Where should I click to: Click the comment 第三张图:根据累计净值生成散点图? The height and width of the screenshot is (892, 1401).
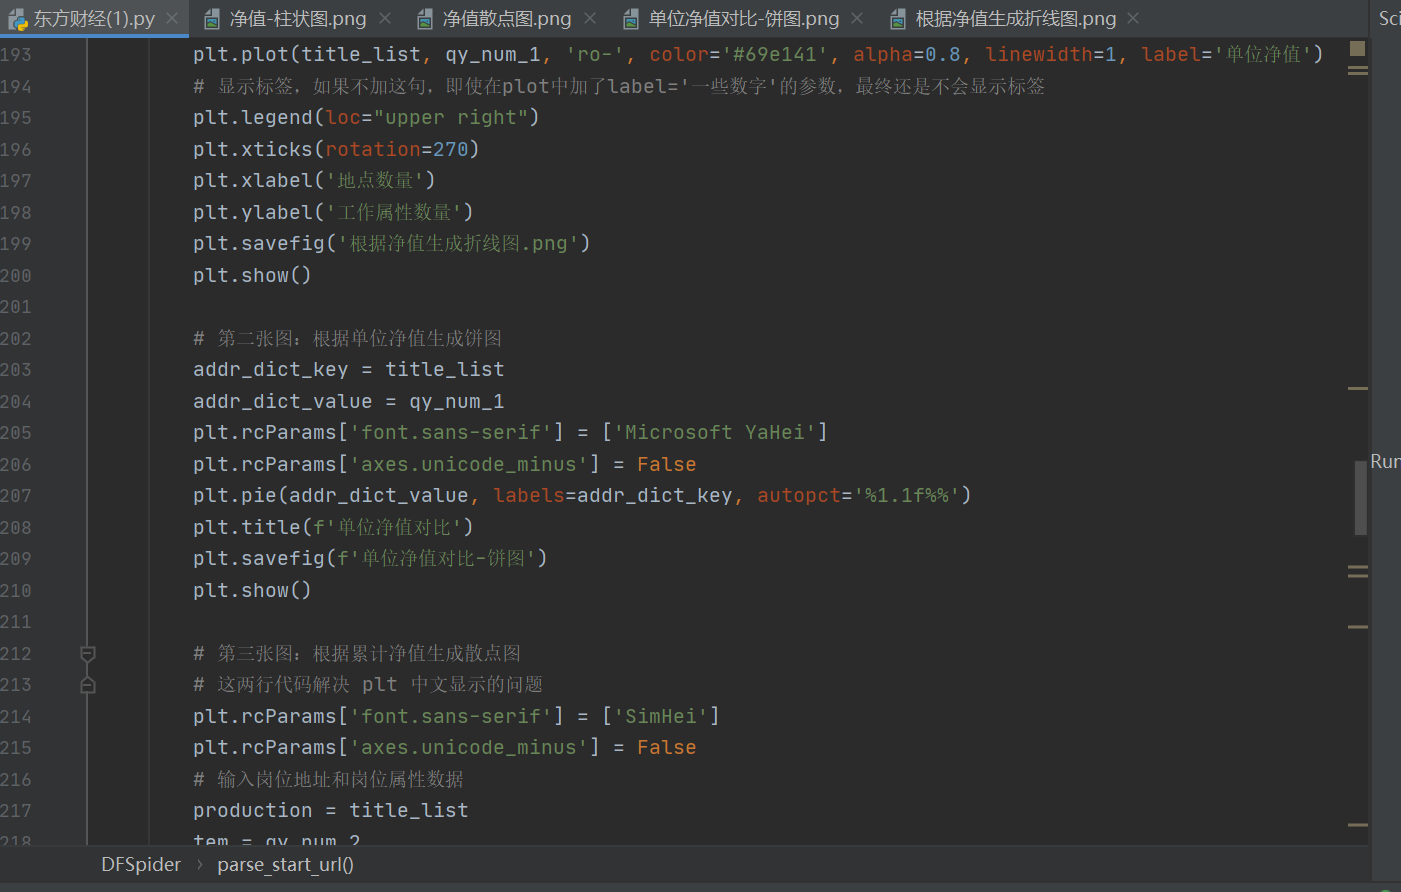click(x=357, y=654)
